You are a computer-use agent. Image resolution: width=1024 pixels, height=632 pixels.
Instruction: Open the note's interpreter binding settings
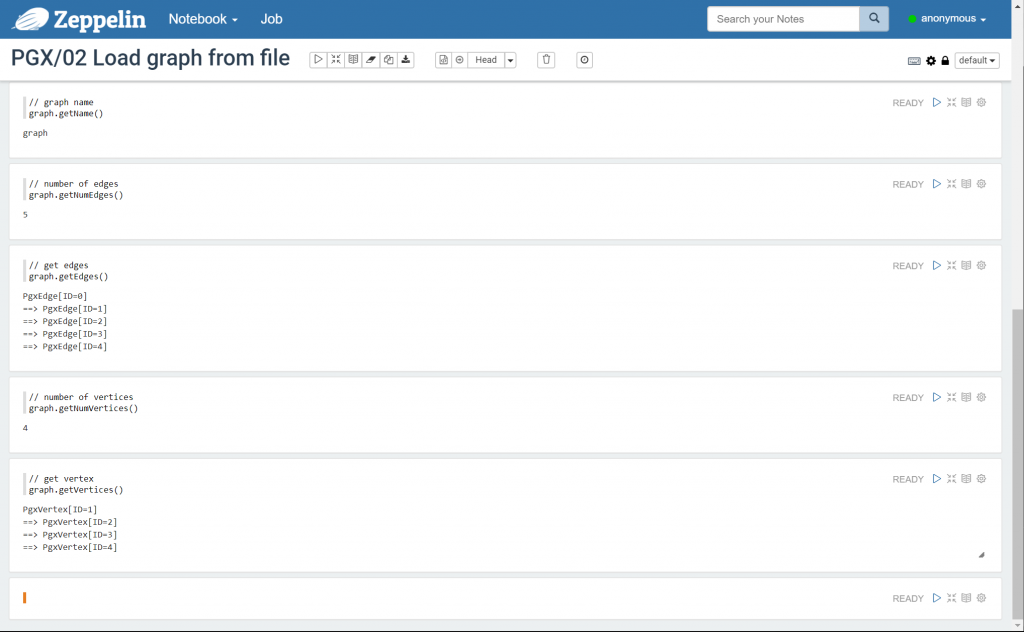coord(931,61)
